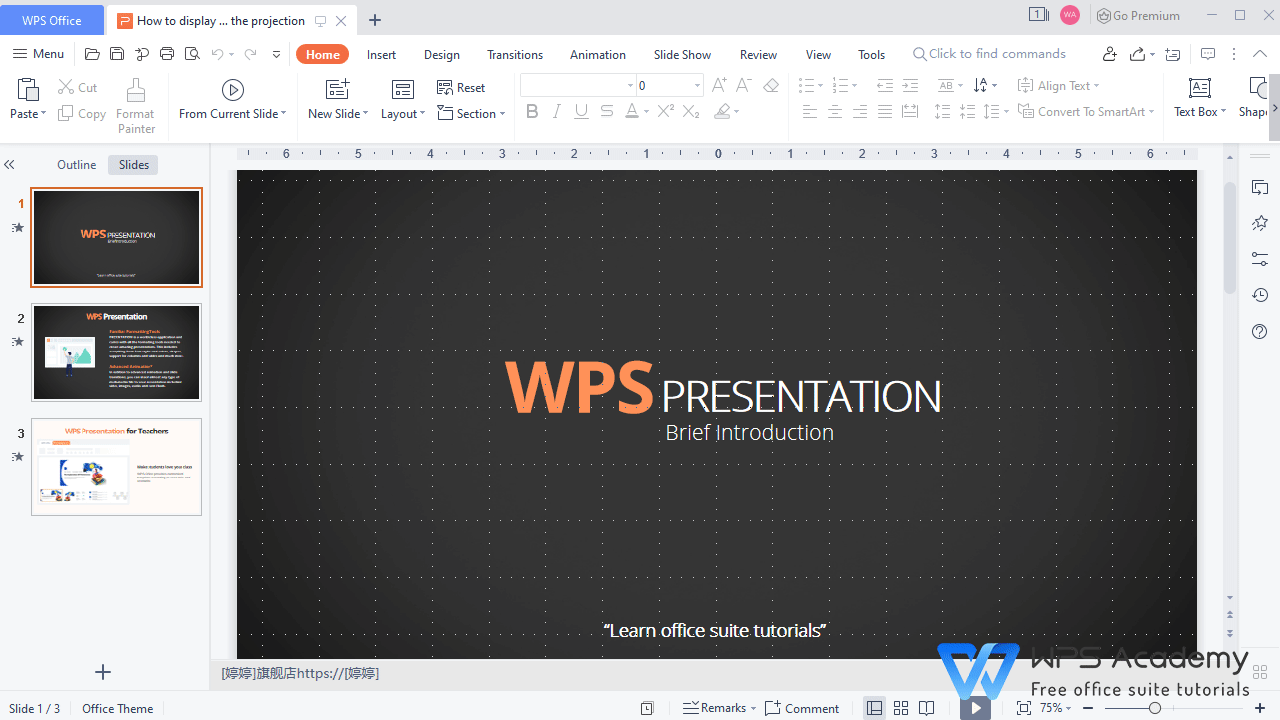Select slide 3 thumbnail in the panel

pos(116,467)
